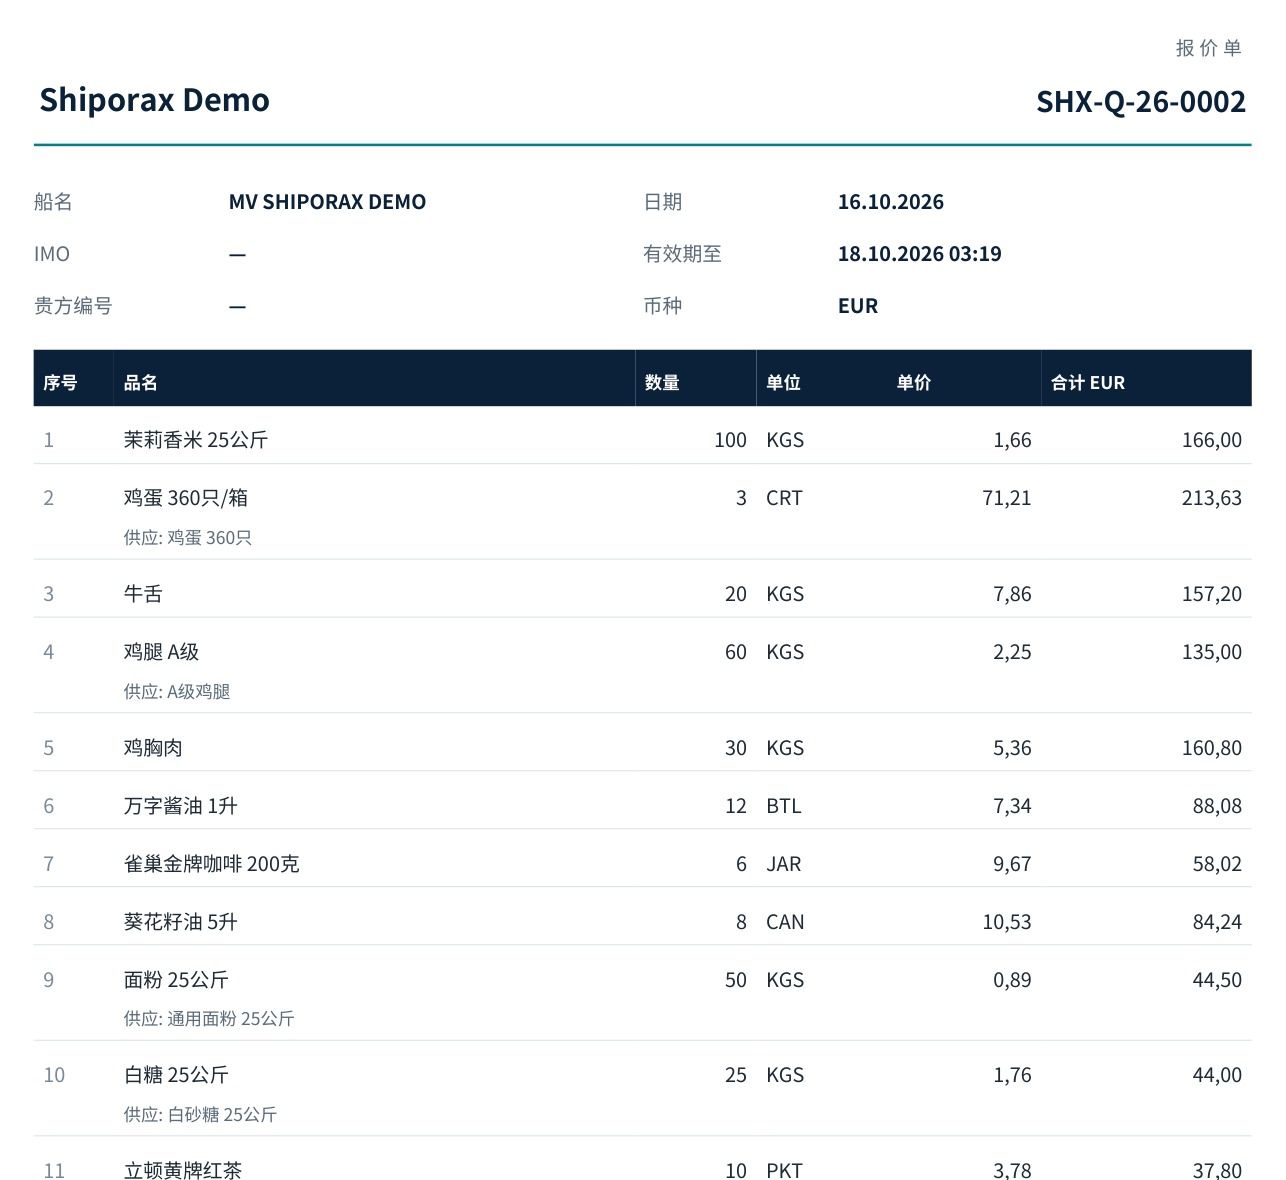
Task: Select the item name 白糖 25公斤
Action: coord(176,1075)
